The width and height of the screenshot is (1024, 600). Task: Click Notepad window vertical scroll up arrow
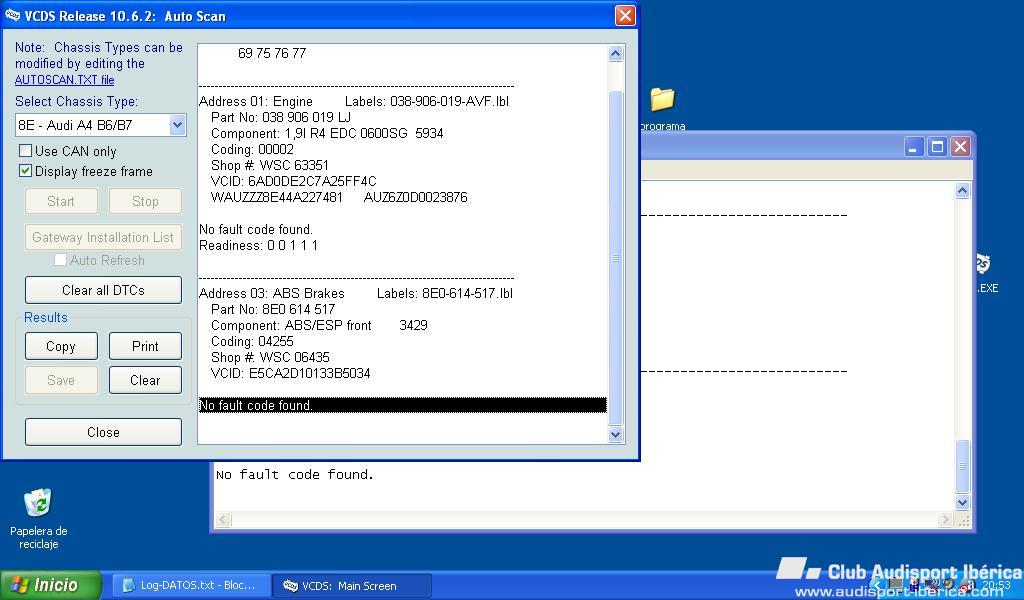click(x=963, y=191)
